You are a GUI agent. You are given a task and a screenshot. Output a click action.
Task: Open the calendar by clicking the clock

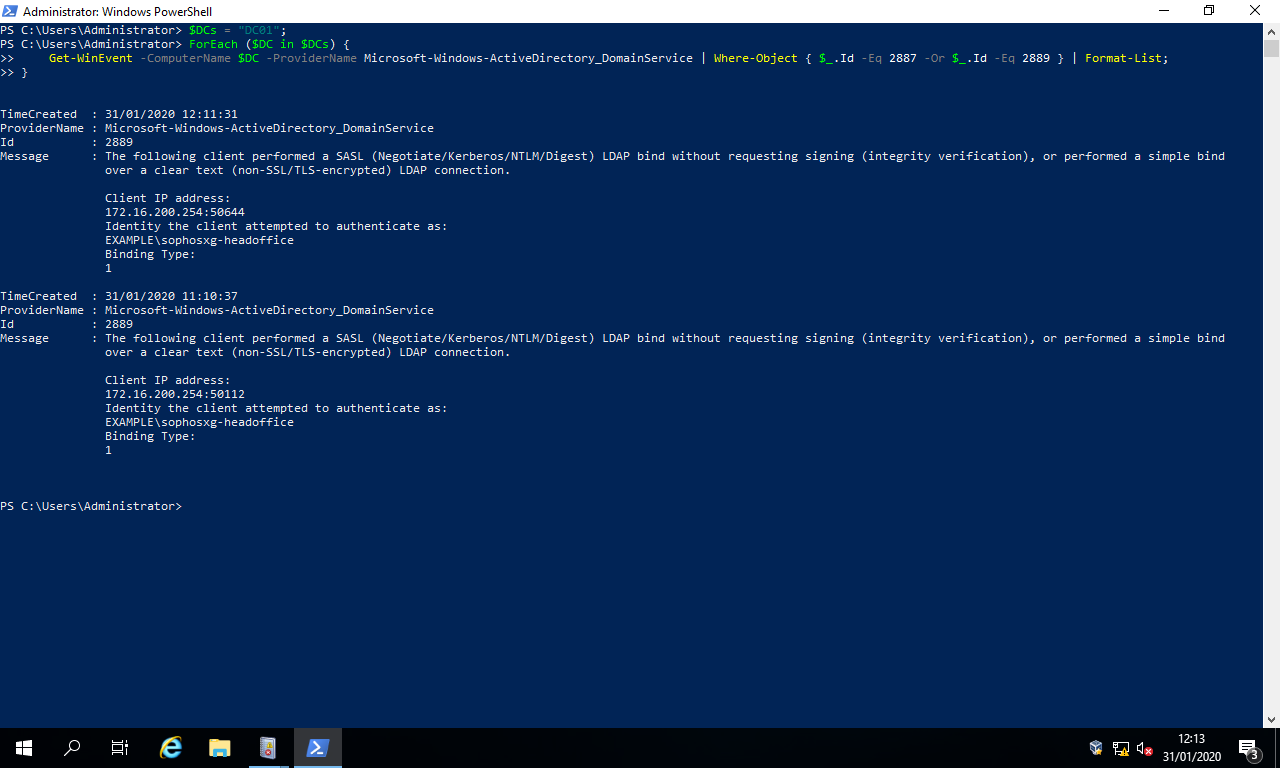pyautogui.click(x=1191, y=747)
